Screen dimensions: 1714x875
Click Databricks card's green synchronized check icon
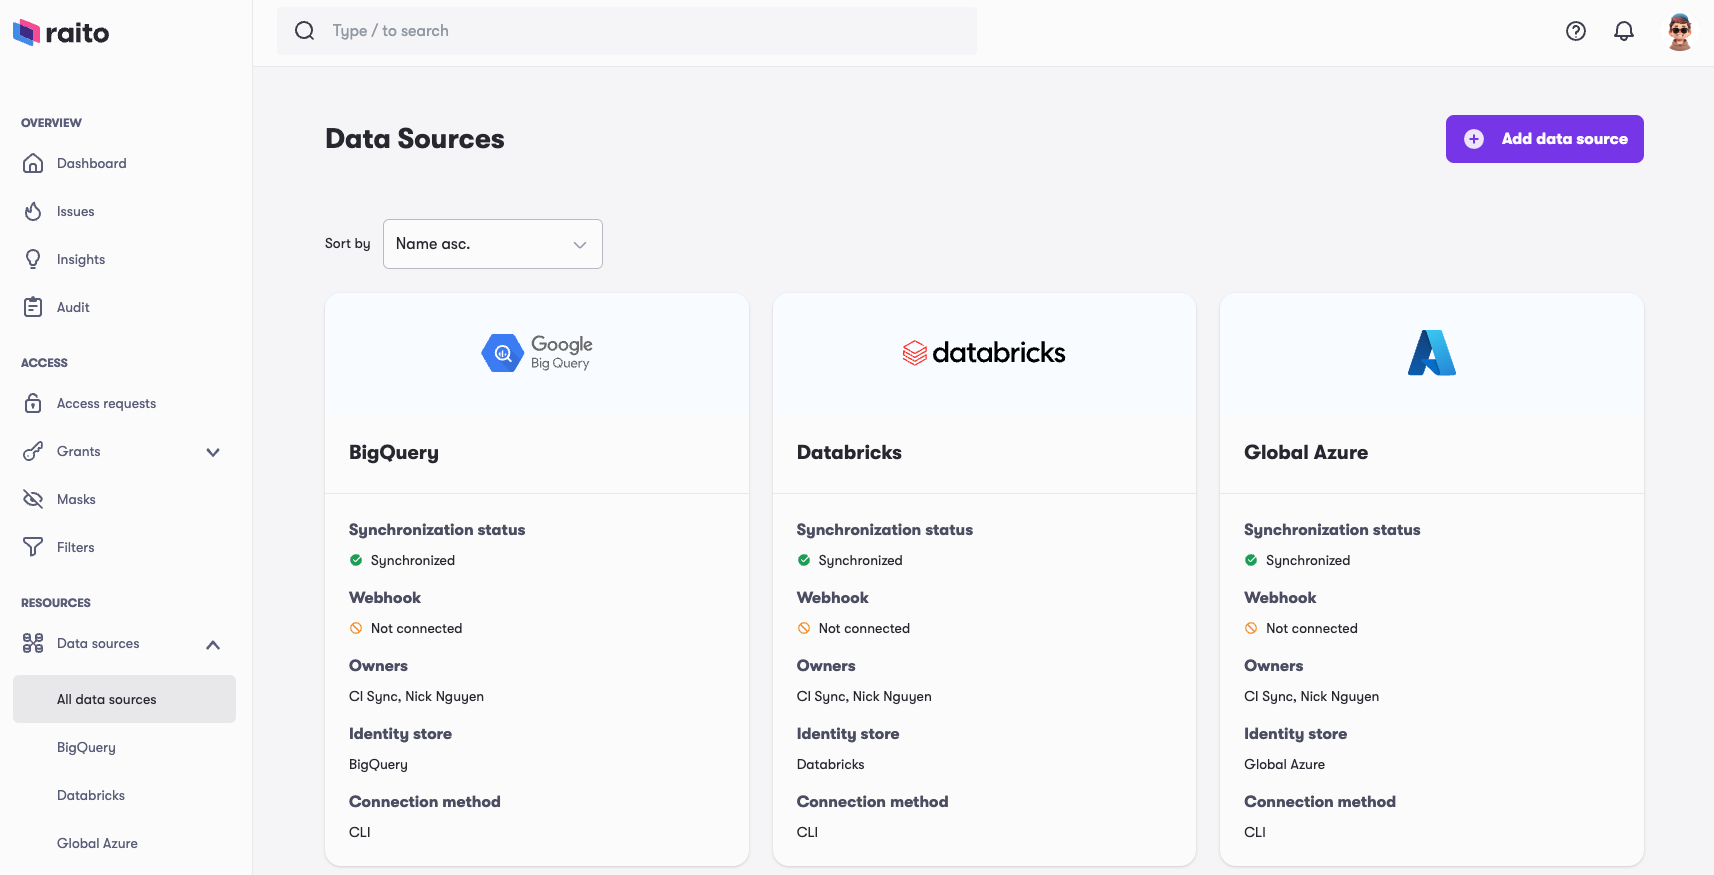(804, 560)
